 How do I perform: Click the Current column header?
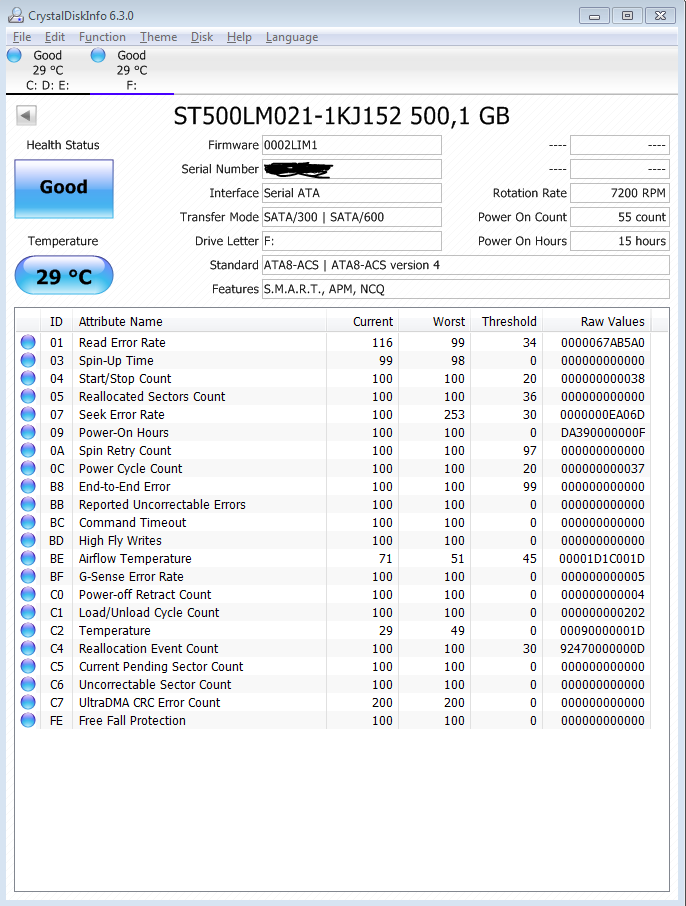point(362,321)
